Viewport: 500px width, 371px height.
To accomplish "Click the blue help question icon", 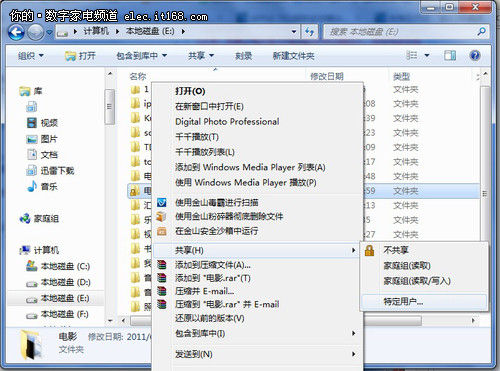I will [x=475, y=55].
